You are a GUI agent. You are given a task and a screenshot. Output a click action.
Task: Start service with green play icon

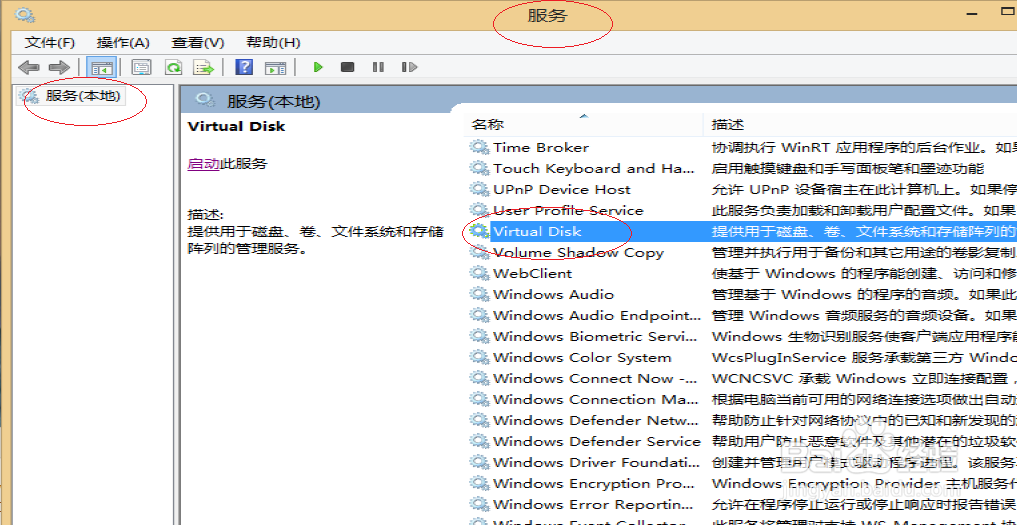click(318, 67)
